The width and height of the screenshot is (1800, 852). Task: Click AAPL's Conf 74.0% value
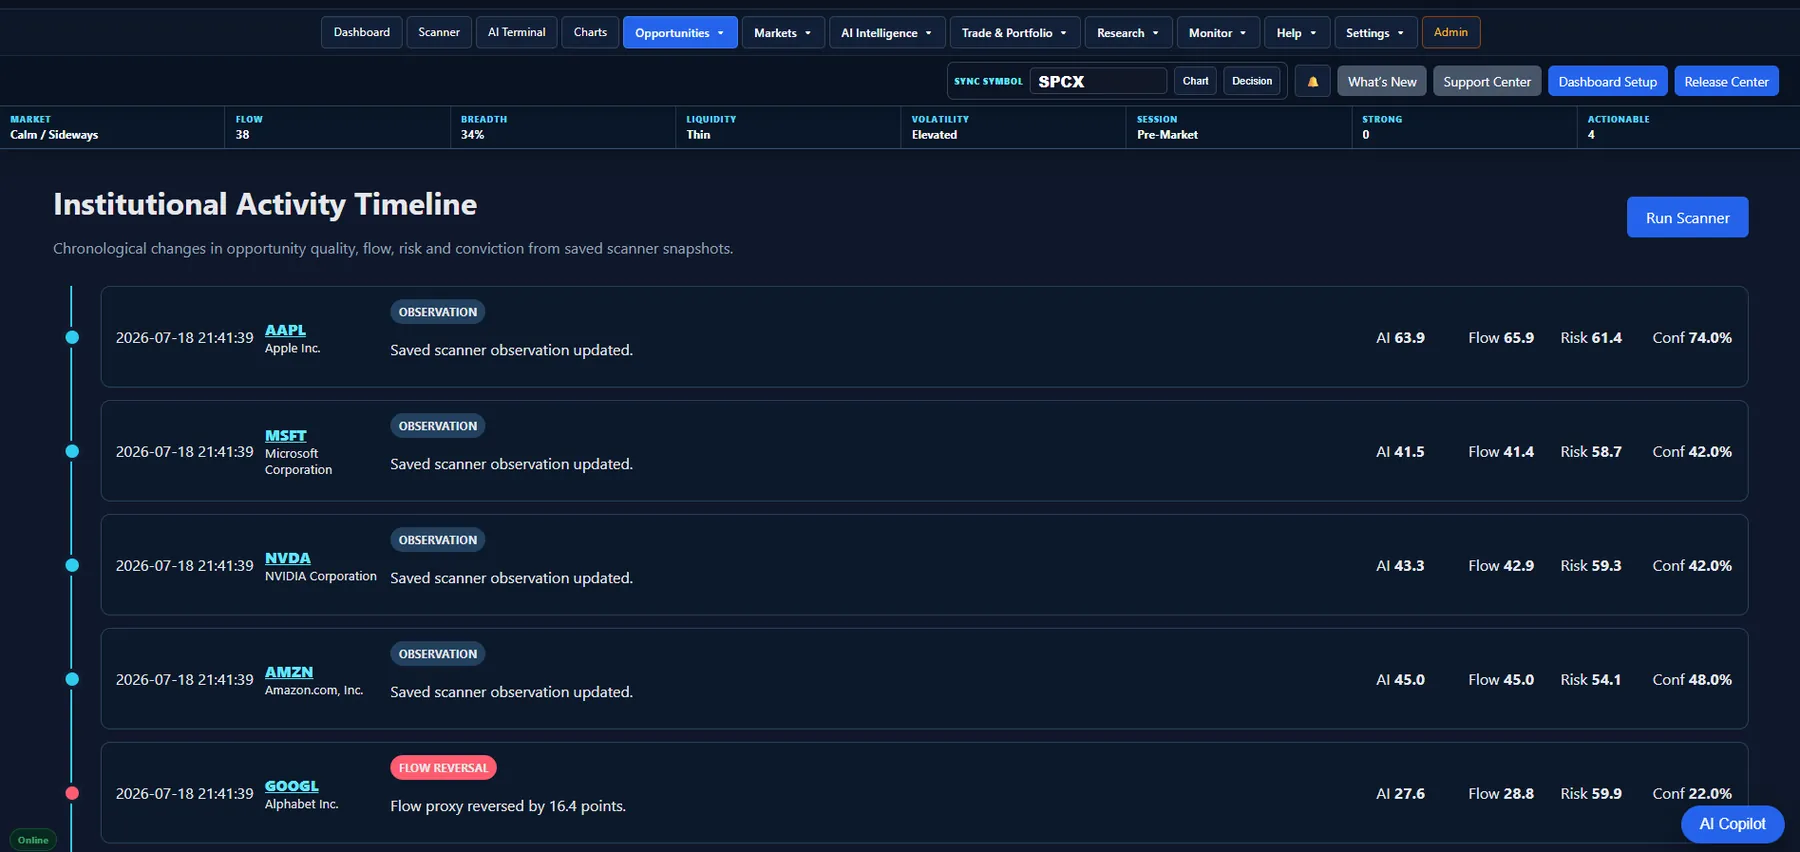[1692, 338]
